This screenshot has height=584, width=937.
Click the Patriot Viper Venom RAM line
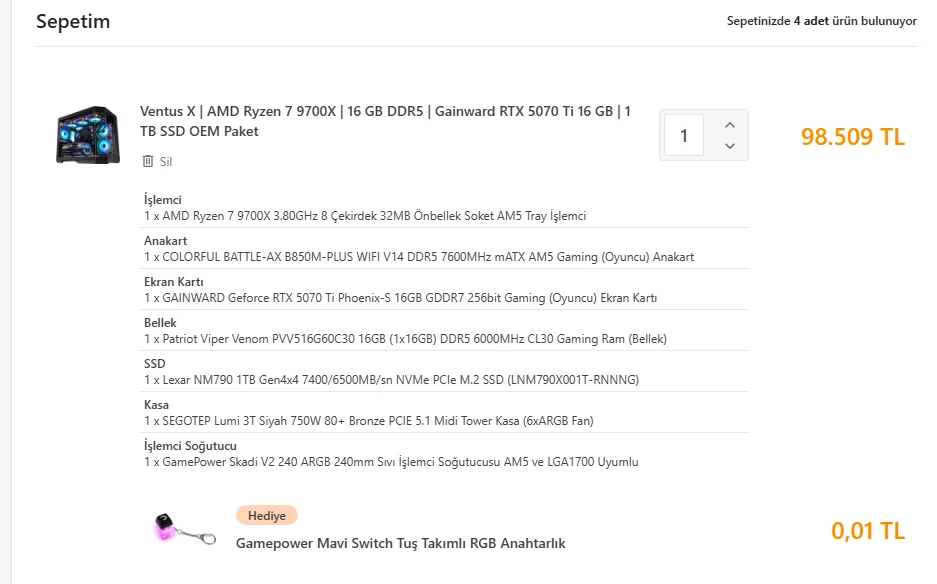click(405, 339)
